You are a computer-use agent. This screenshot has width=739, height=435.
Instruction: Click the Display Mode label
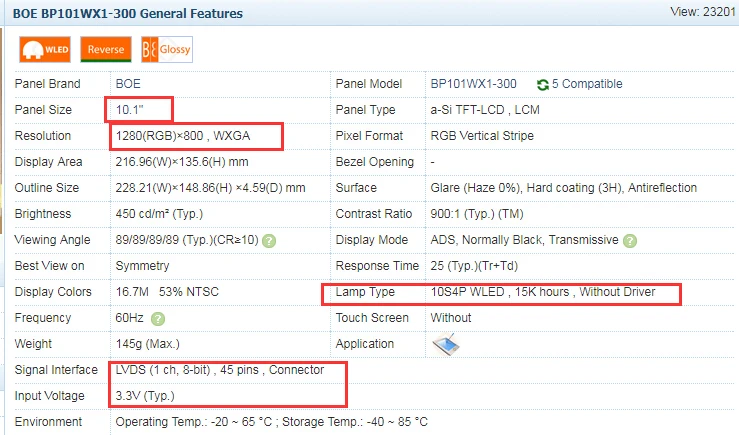point(372,240)
